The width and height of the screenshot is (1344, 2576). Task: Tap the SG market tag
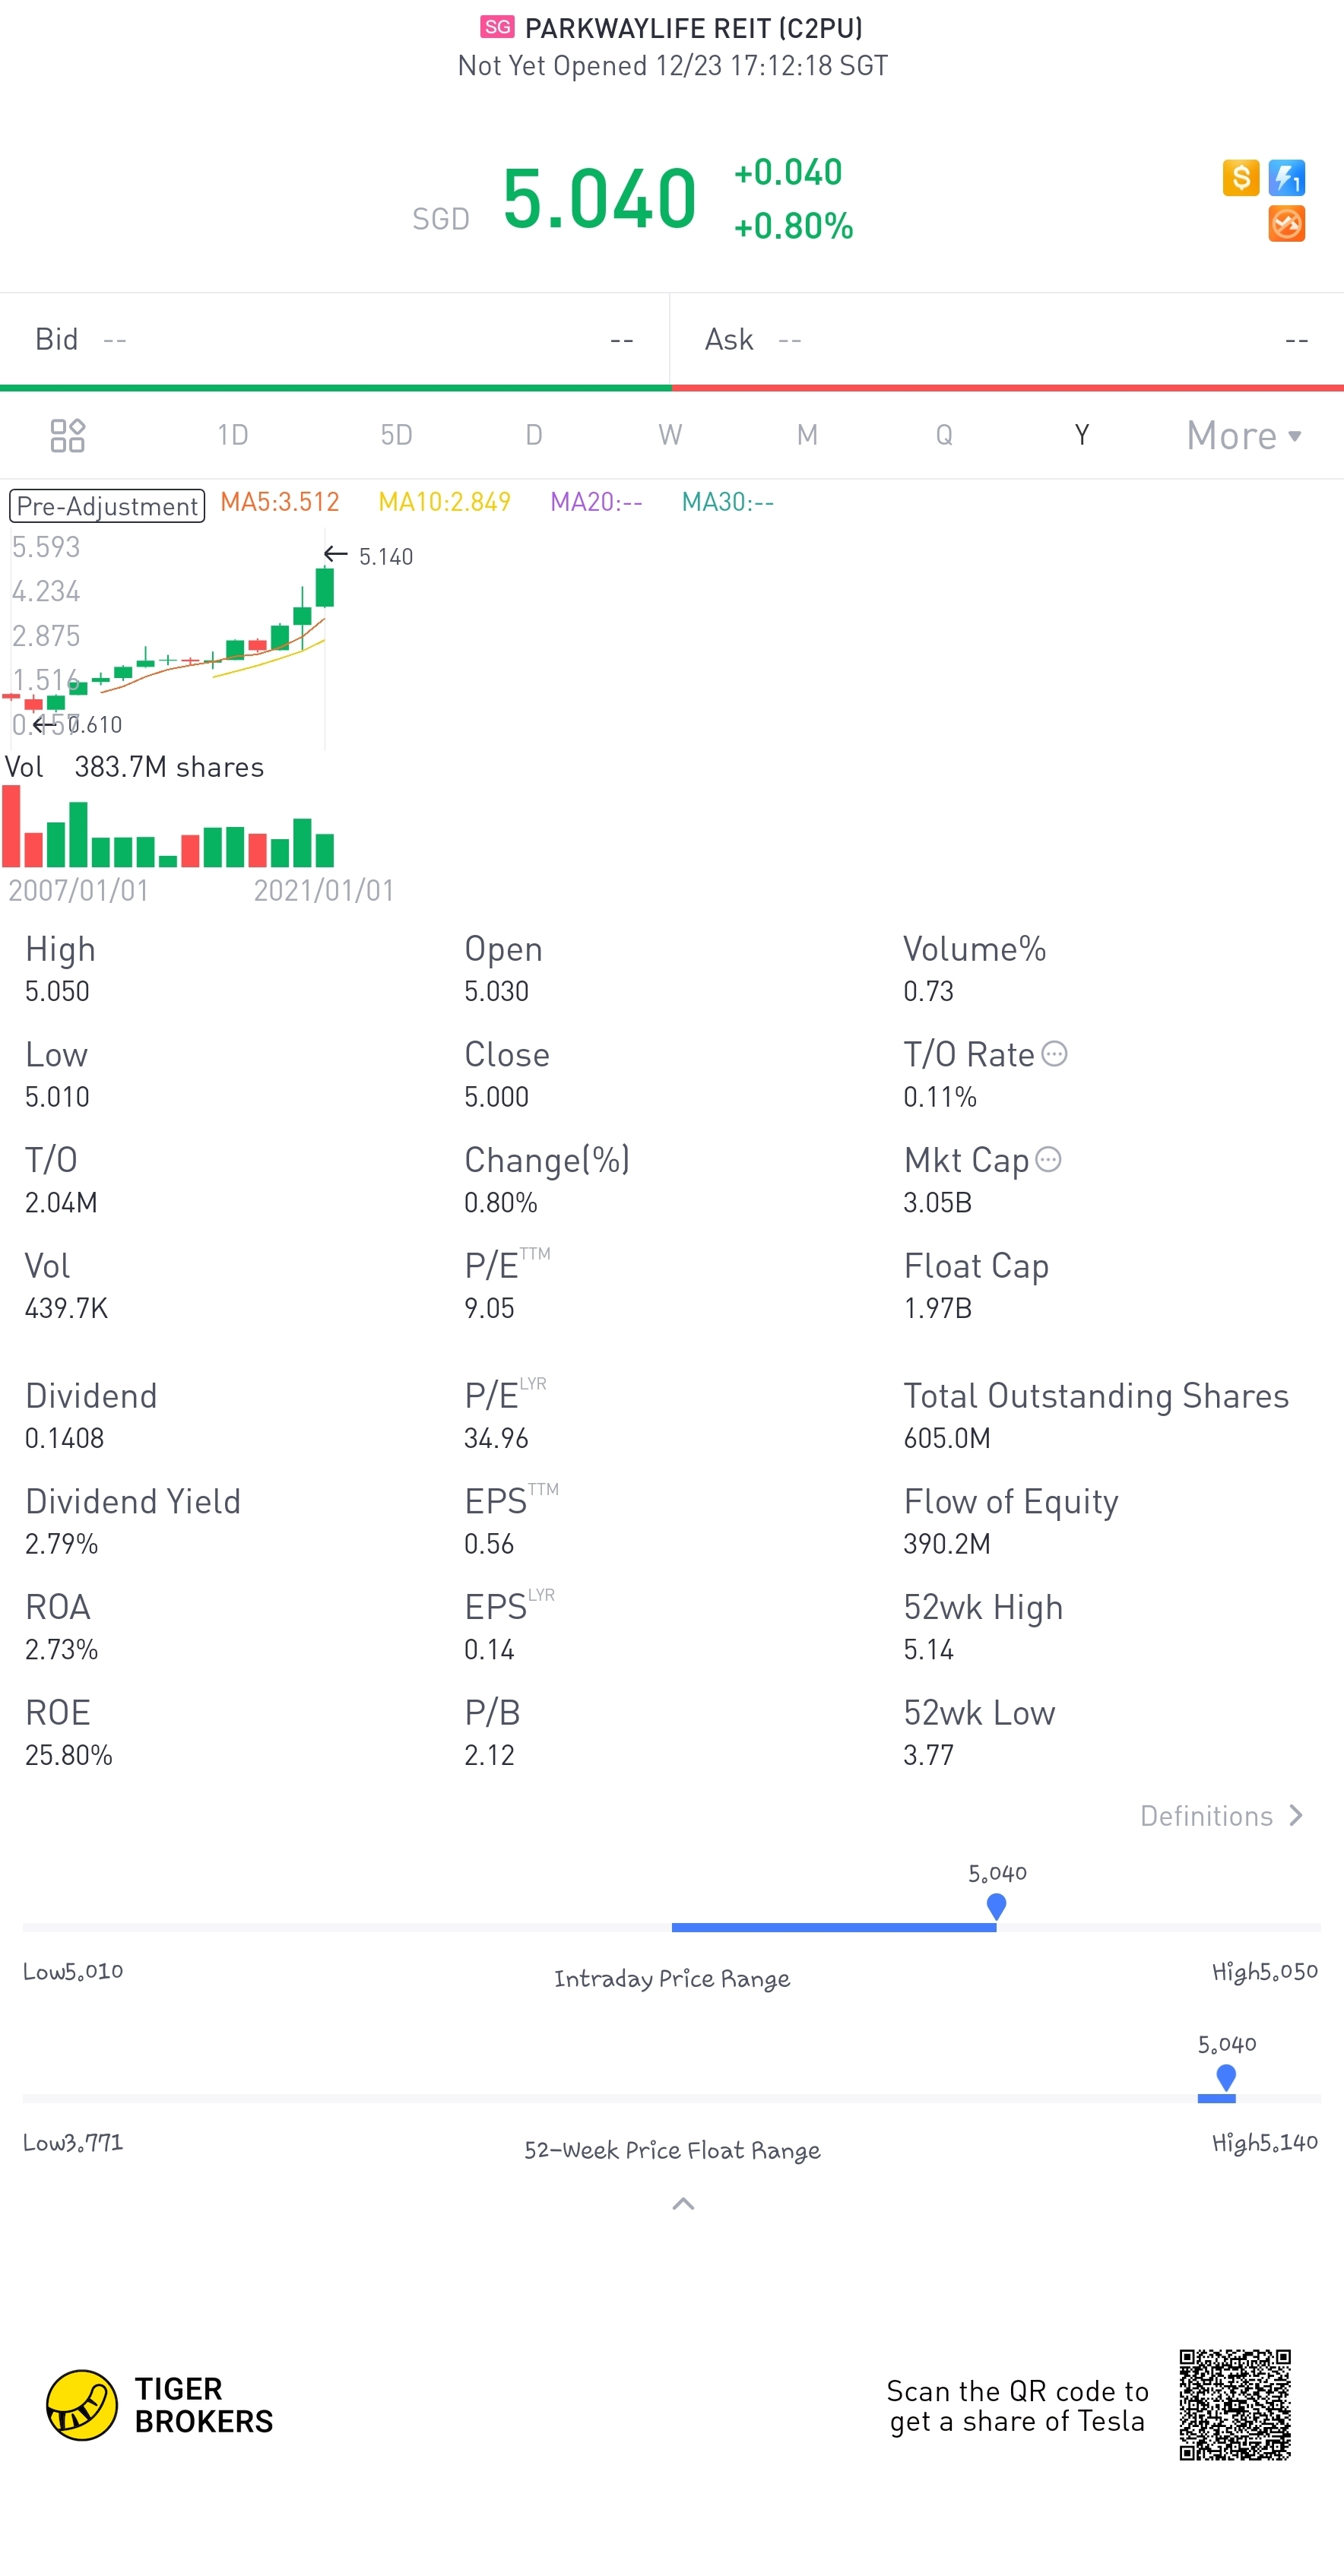[x=497, y=27]
